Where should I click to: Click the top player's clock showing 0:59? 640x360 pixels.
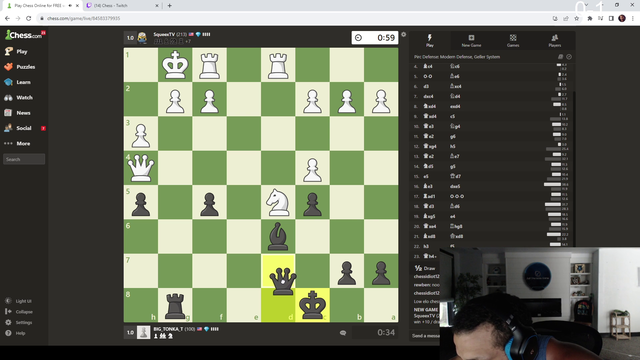click(375, 38)
